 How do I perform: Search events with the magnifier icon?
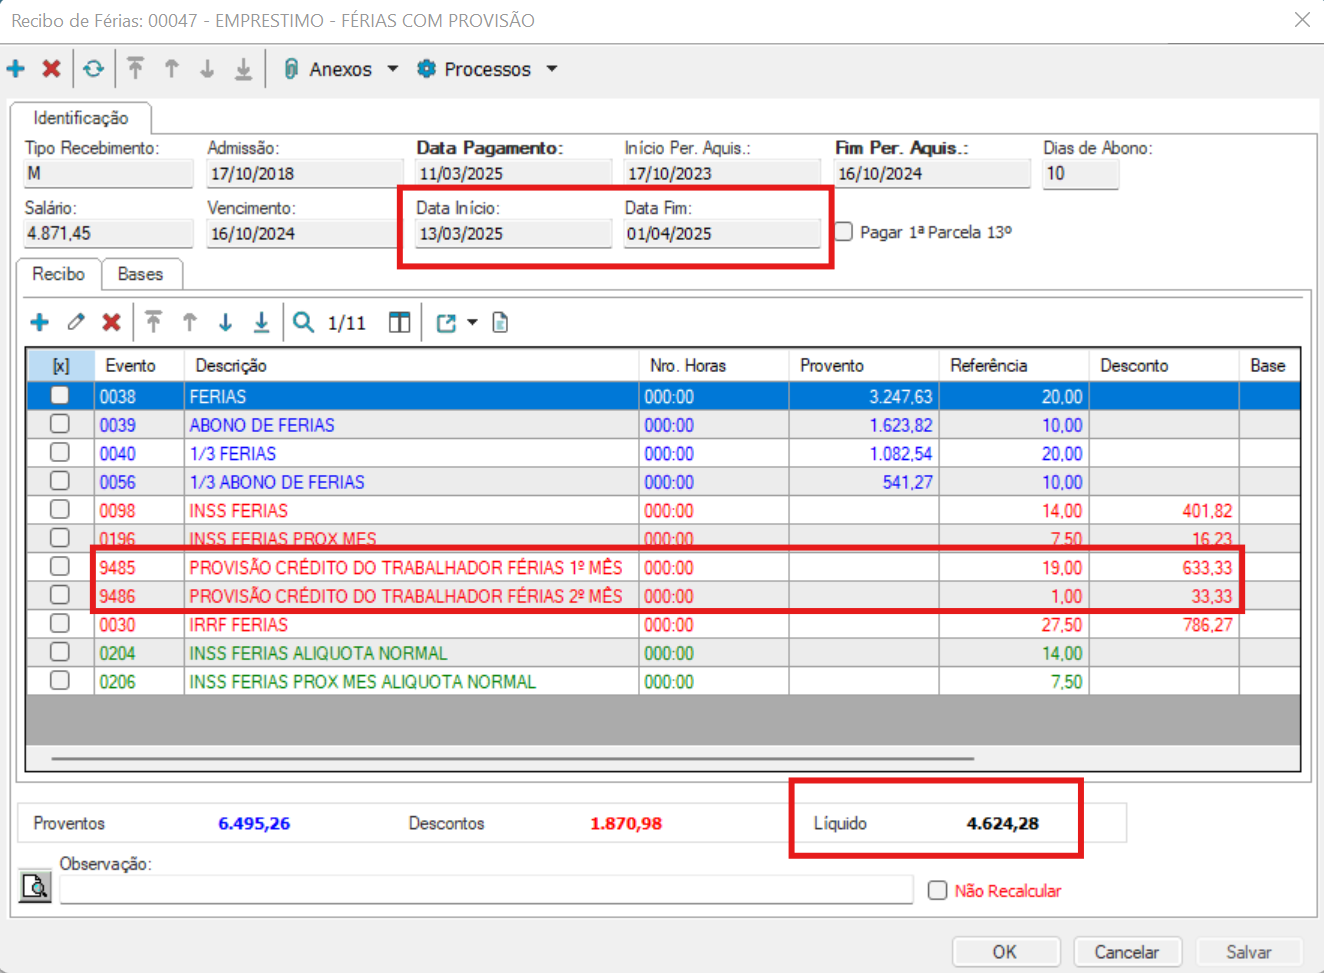[x=303, y=322]
